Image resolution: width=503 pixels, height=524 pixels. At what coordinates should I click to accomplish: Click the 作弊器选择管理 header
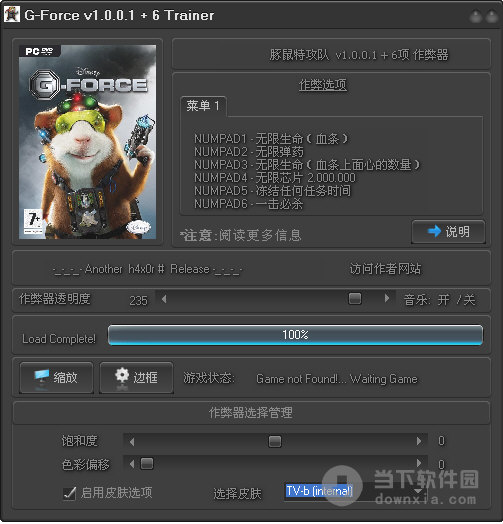click(251, 413)
